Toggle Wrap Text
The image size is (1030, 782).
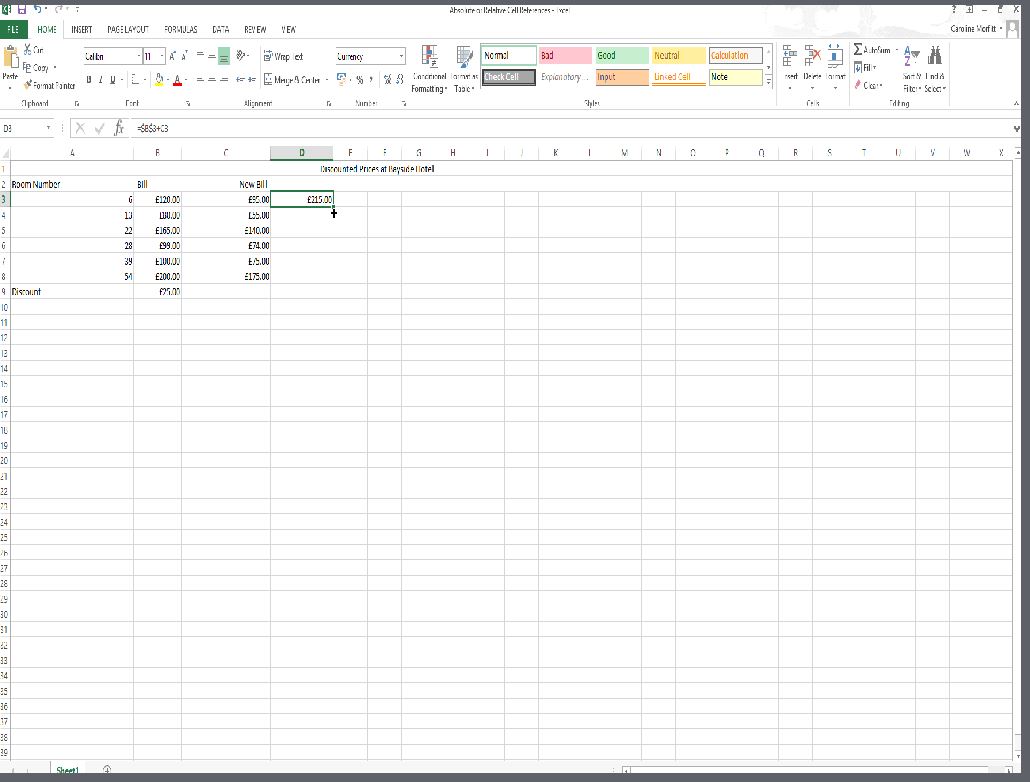pos(283,57)
